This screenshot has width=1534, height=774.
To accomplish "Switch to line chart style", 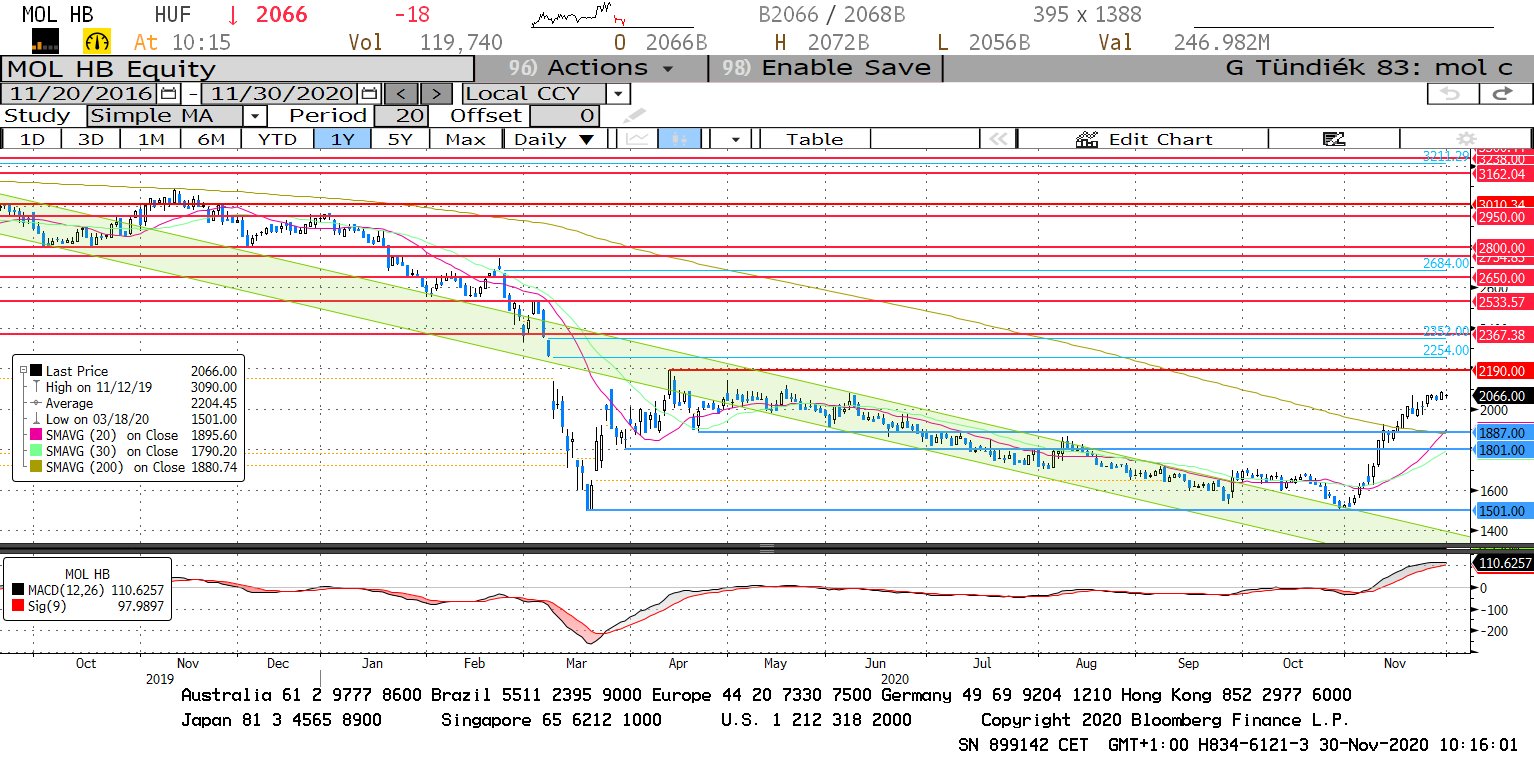I will tap(635, 139).
